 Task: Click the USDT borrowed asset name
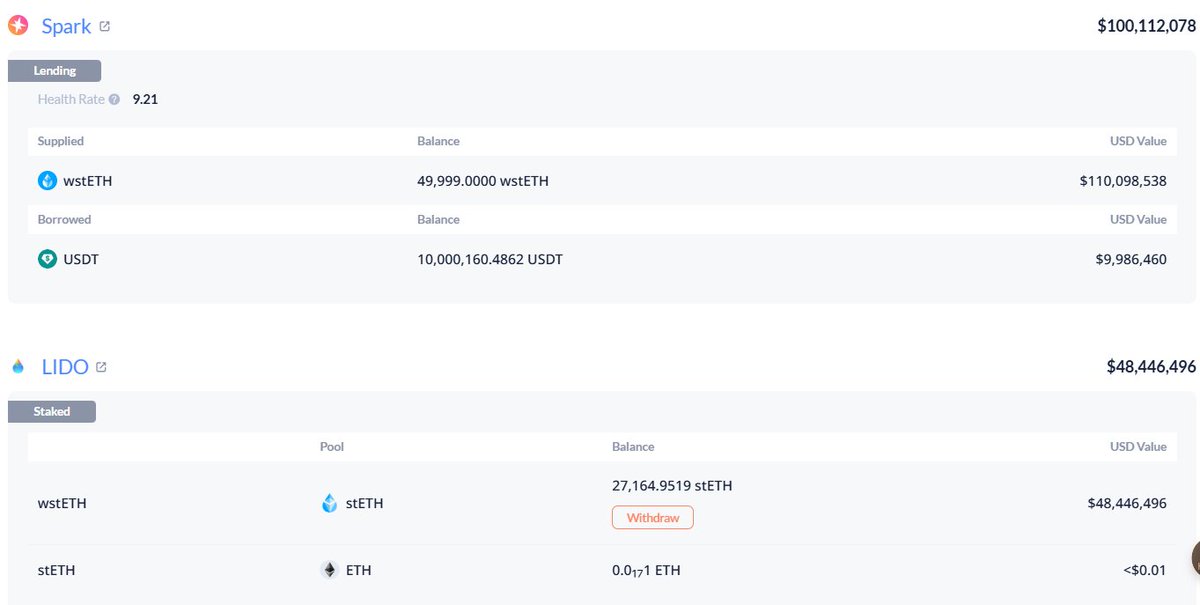point(81,259)
